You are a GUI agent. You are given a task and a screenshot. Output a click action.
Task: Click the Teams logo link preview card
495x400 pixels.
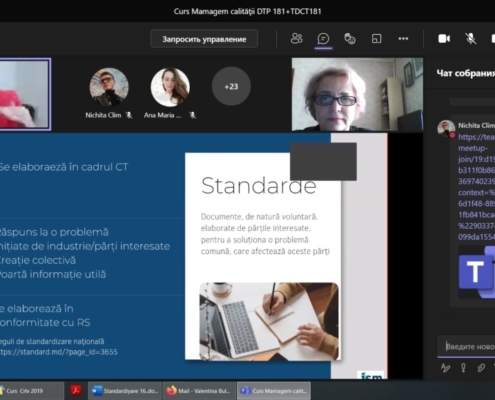coord(477,272)
